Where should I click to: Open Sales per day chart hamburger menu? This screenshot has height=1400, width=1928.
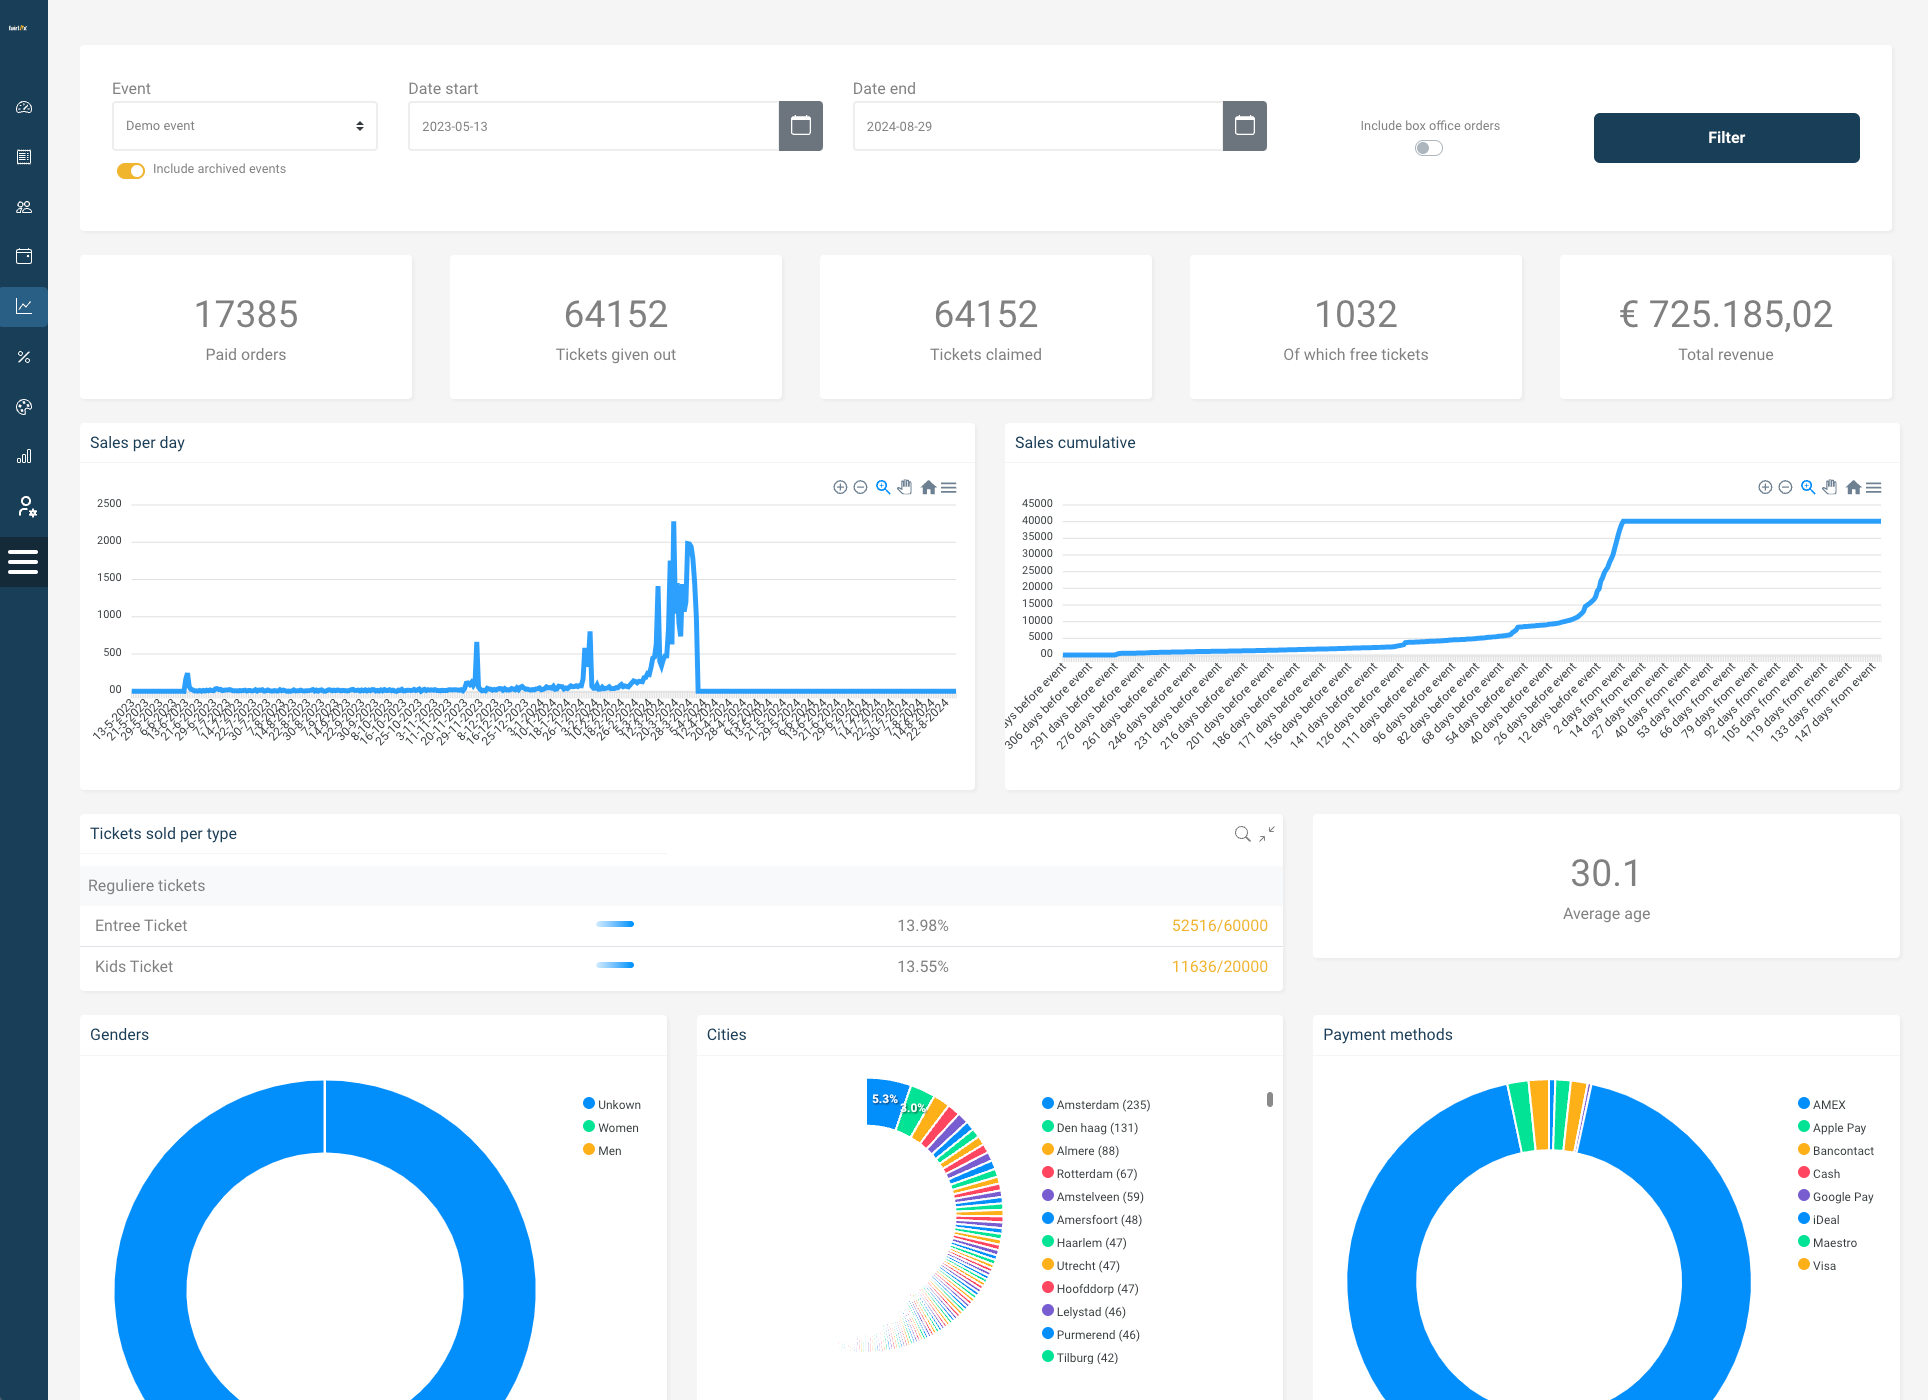click(x=949, y=487)
